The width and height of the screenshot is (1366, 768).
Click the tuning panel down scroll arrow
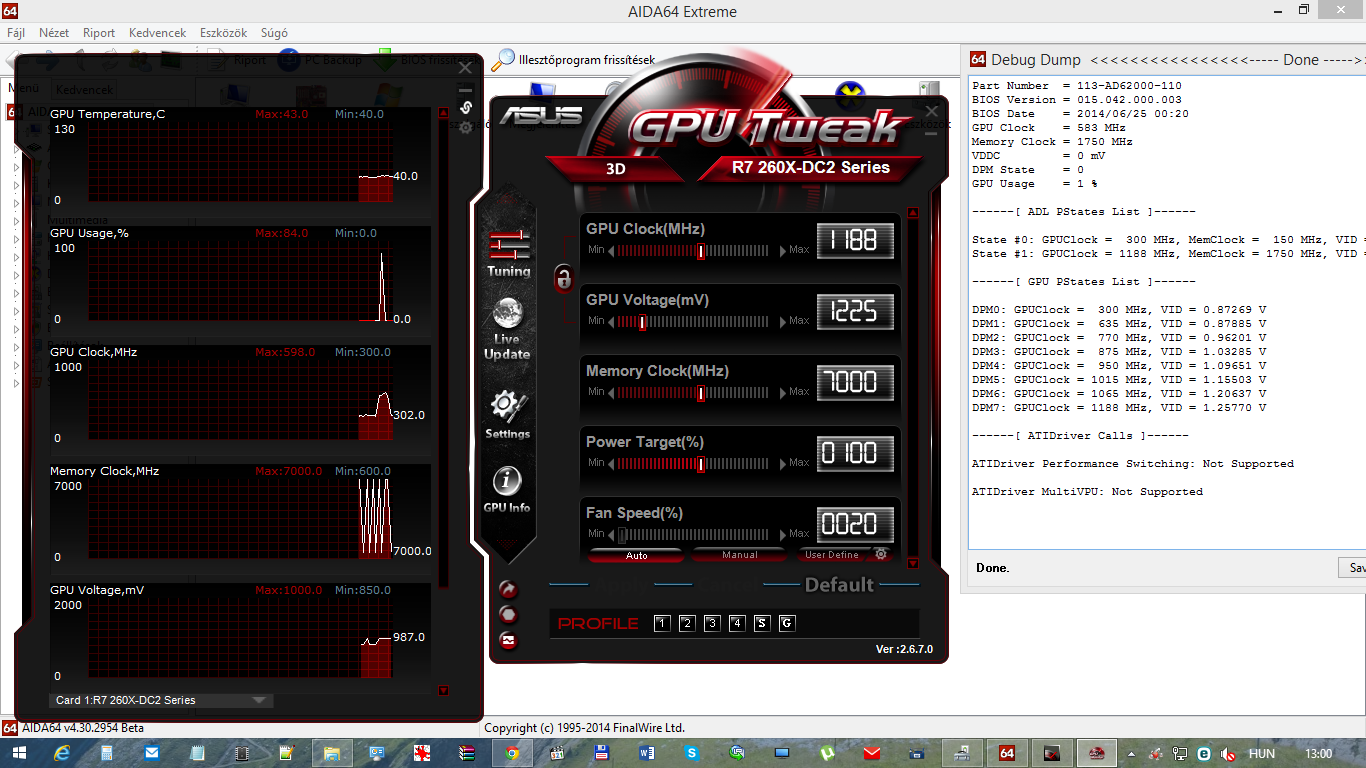point(912,563)
